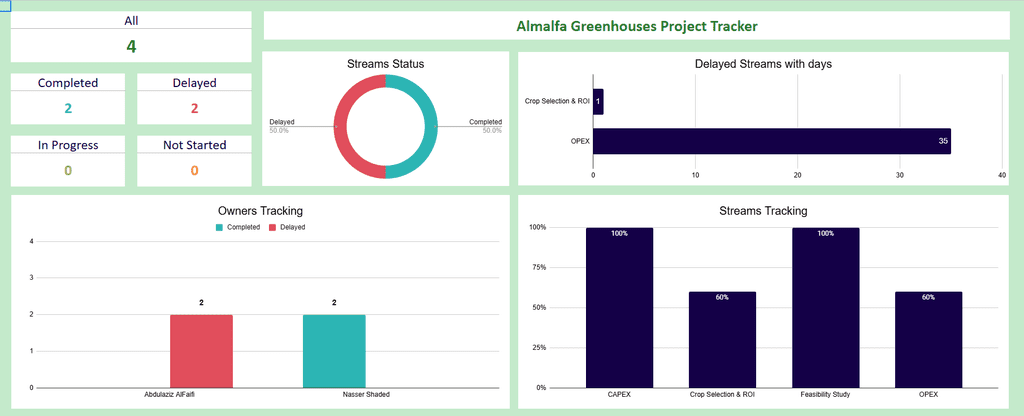Screen dimensions: 1024x416
Task: Click the 'Abdulaziz AlFaifi' axis label
Action: (x=168, y=395)
